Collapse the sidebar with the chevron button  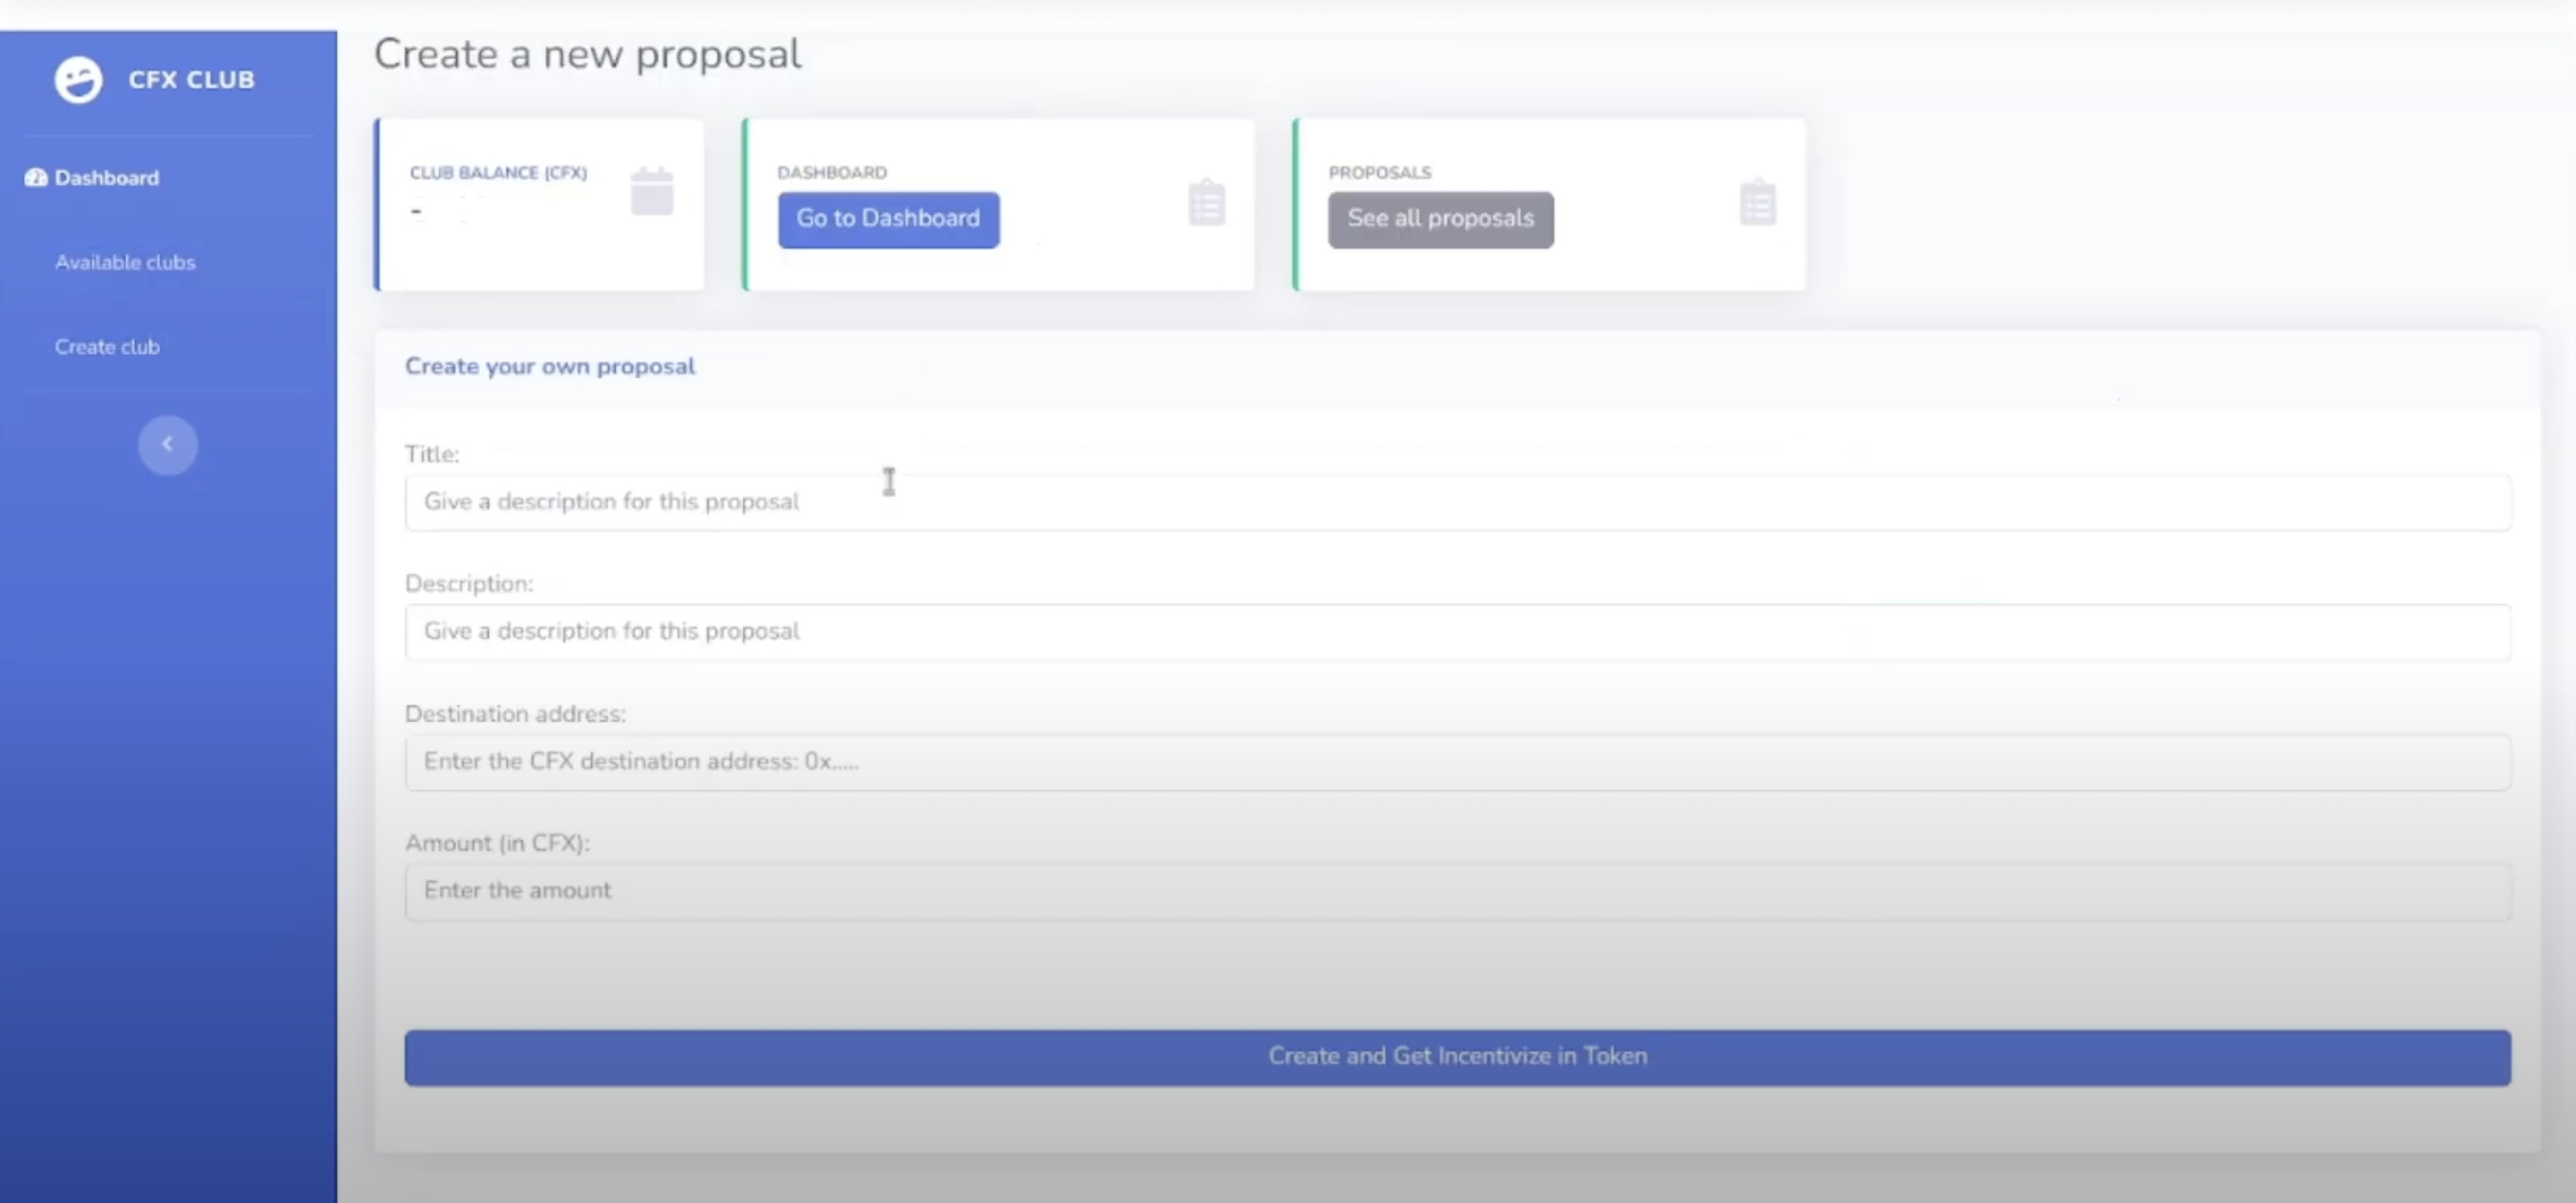[168, 445]
